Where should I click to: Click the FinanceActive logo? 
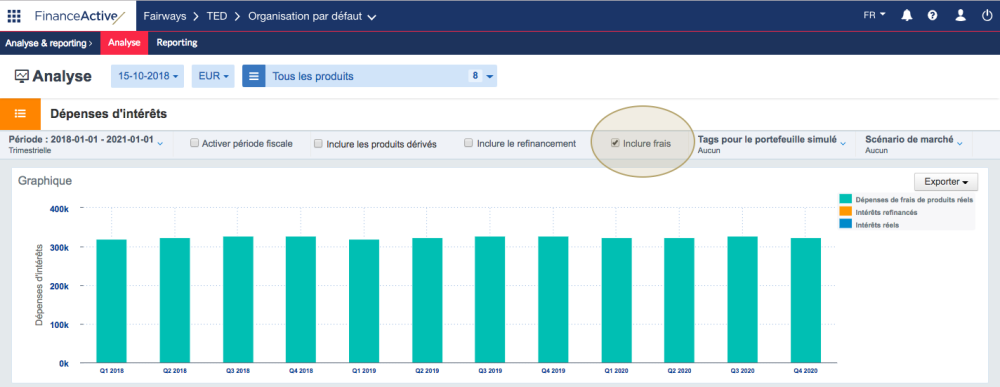coord(80,16)
